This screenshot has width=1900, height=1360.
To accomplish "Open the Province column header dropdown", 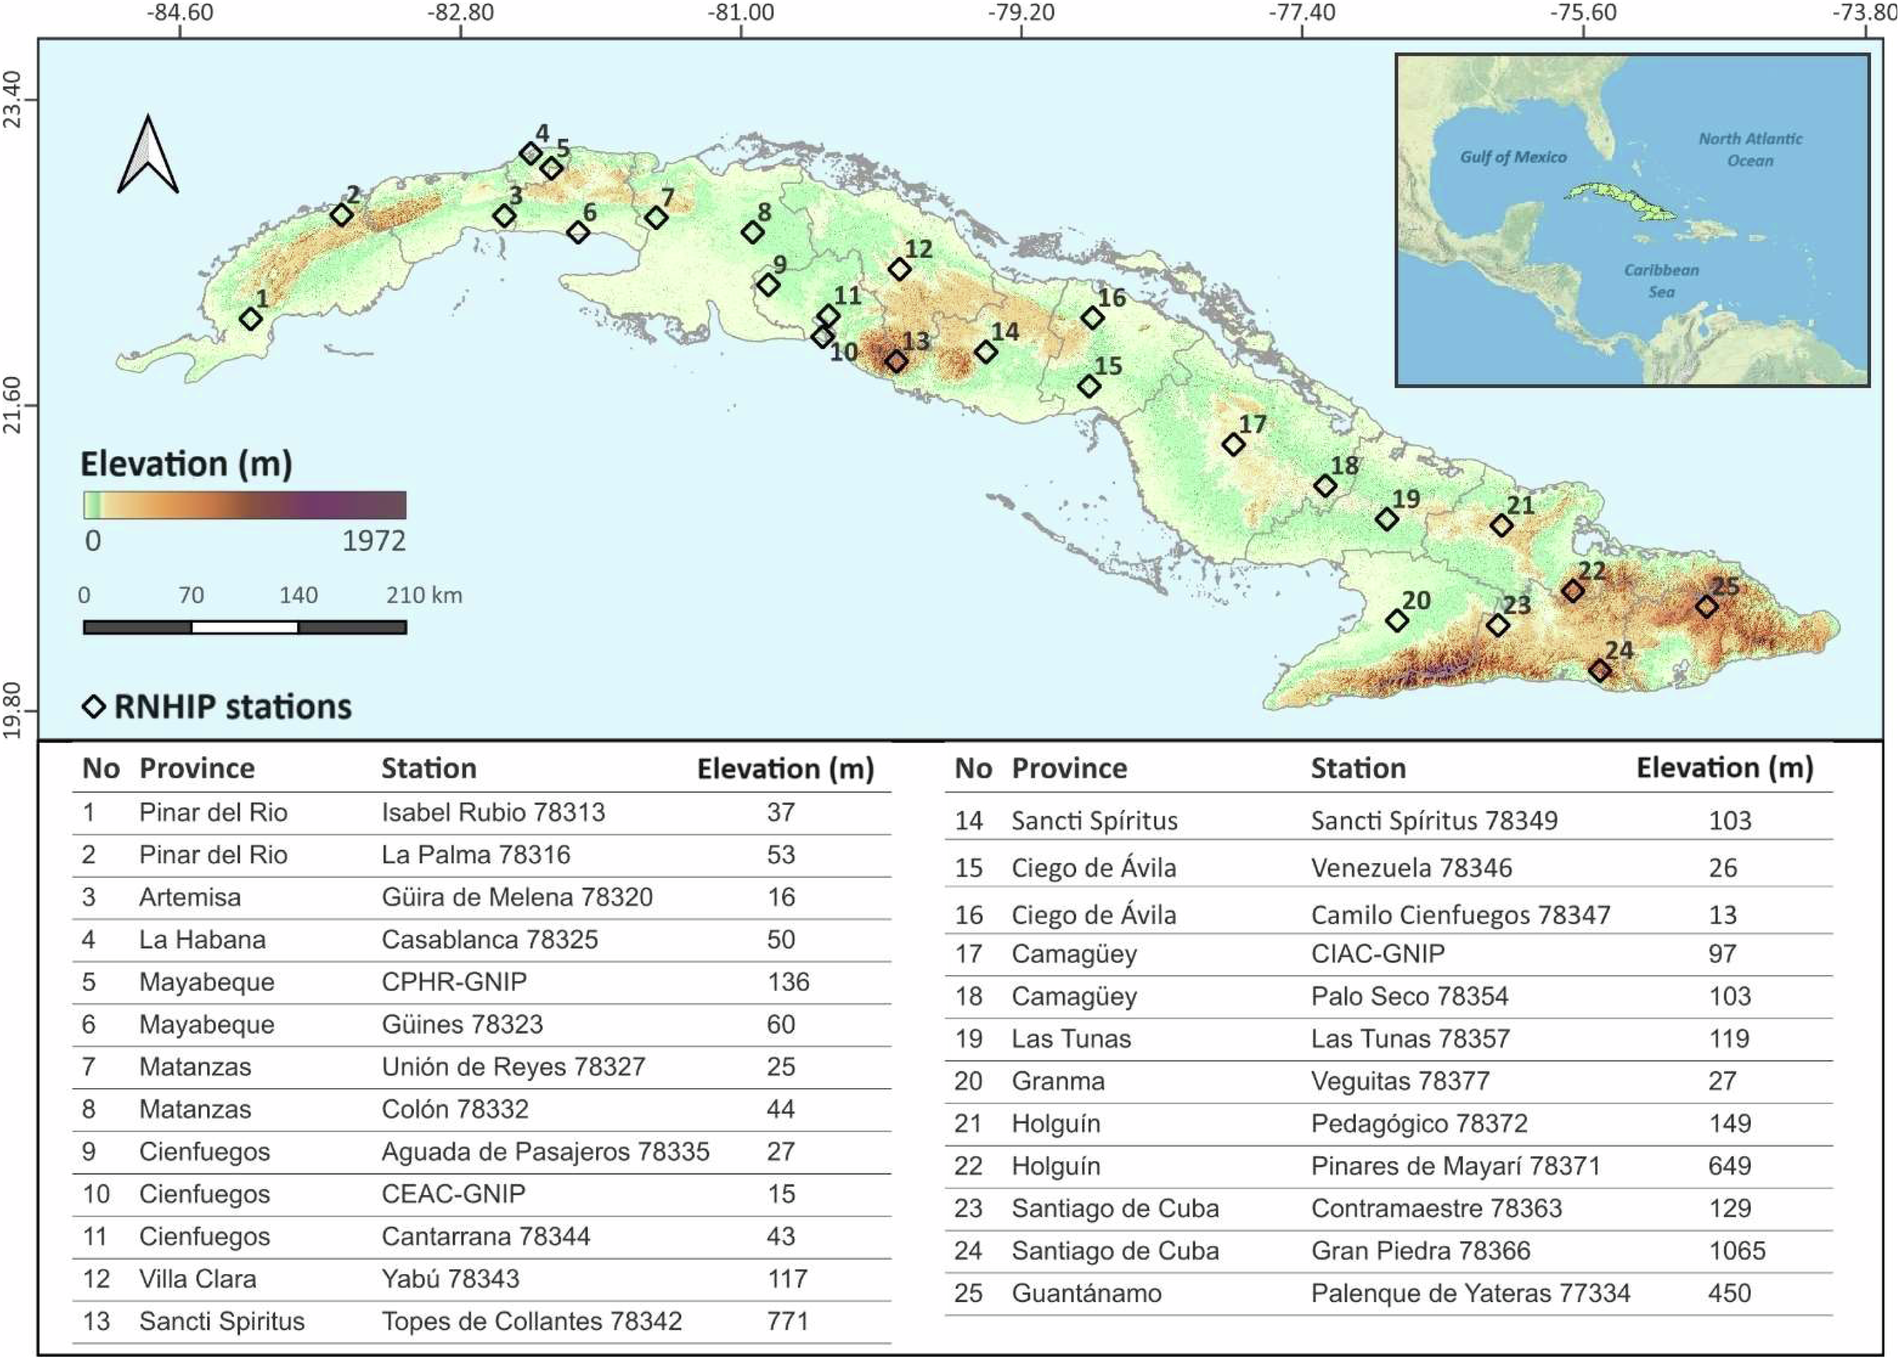I will (196, 768).
